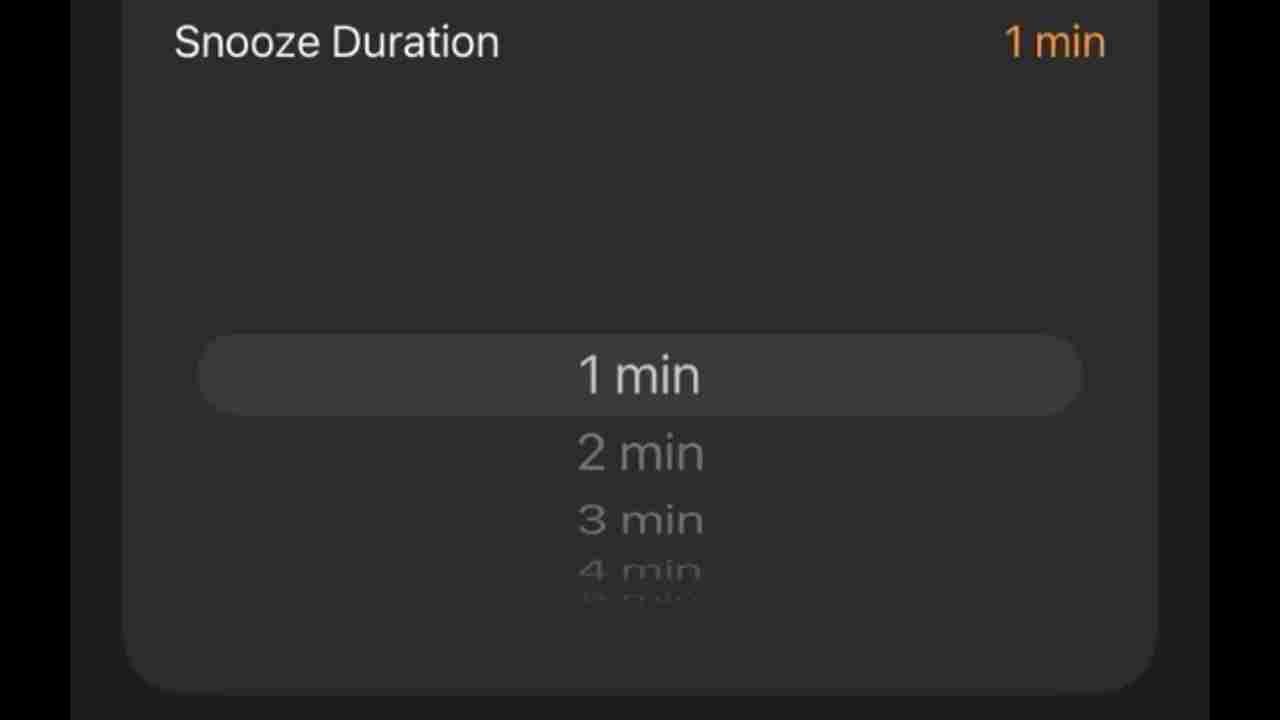Choose "3 min" from the duration picker

click(640, 520)
